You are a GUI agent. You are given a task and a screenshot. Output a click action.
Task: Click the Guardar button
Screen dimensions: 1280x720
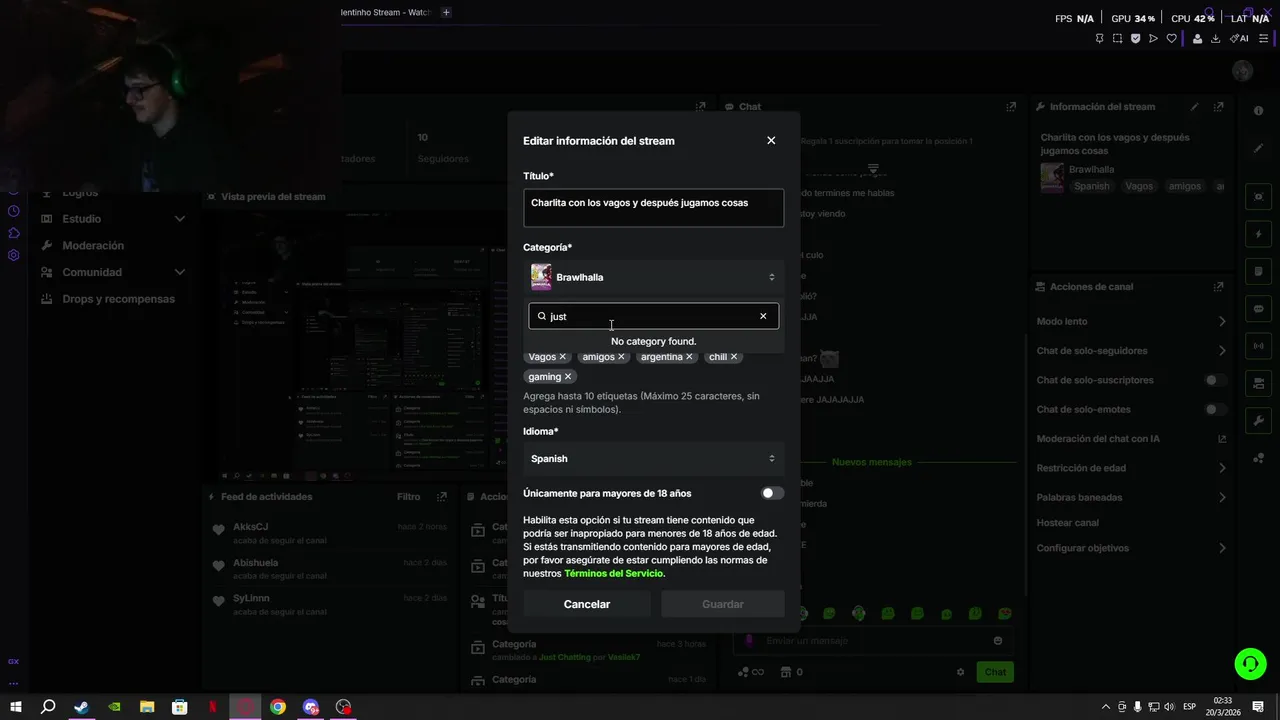[x=723, y=604]
